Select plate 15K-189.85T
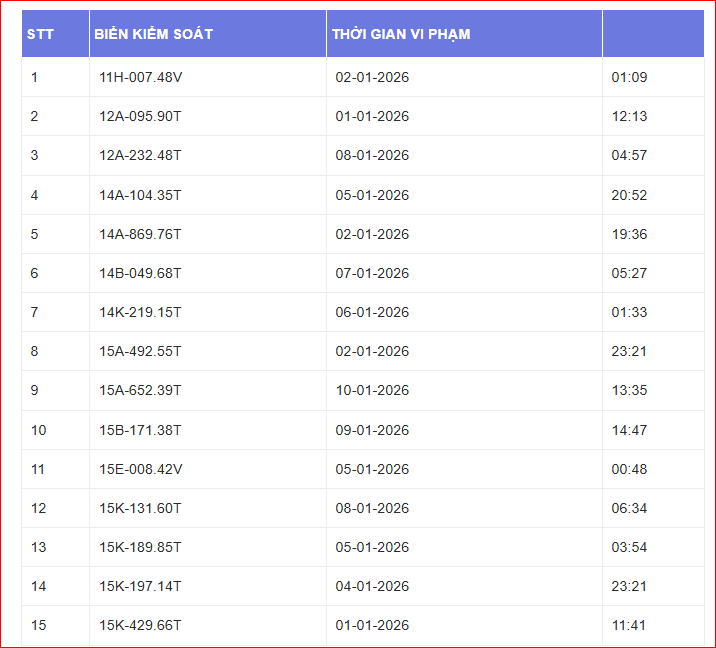Image resolution: width=716 pixels, height=648 pixels. pos(140,547)
